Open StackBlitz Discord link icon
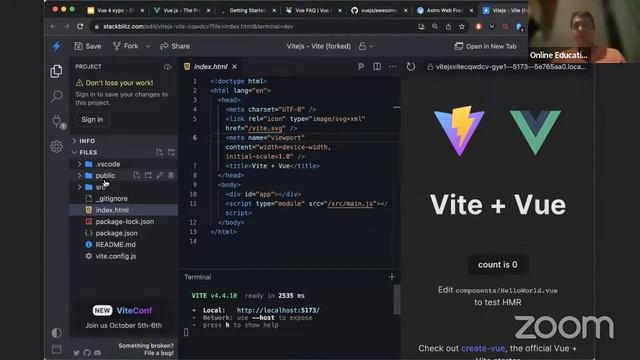 [x=98, y=353]
